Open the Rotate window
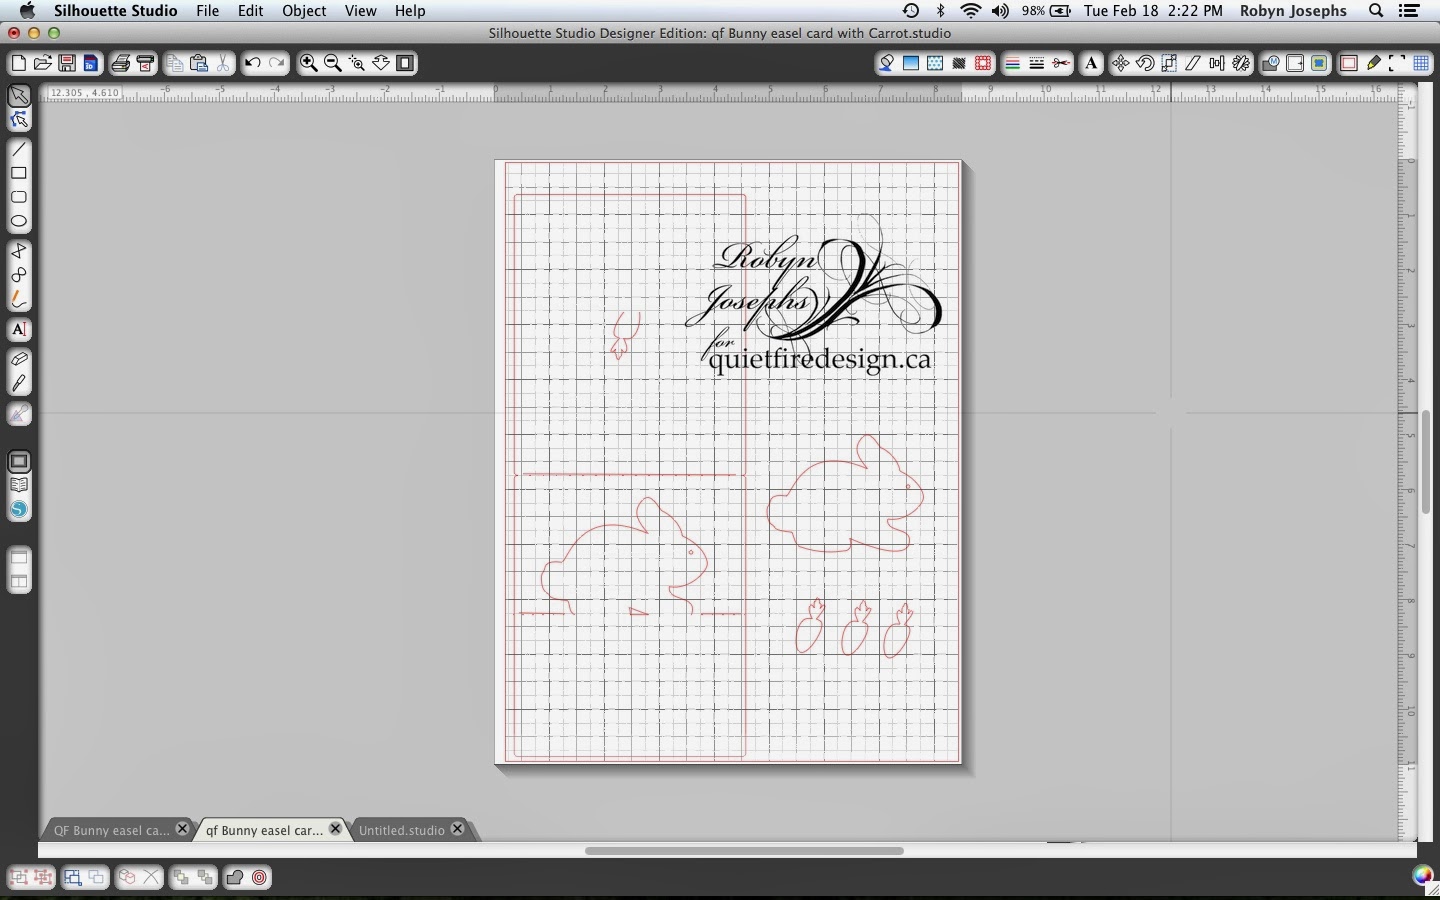This screenshot has height=900, width=1440. [1145, 63]
